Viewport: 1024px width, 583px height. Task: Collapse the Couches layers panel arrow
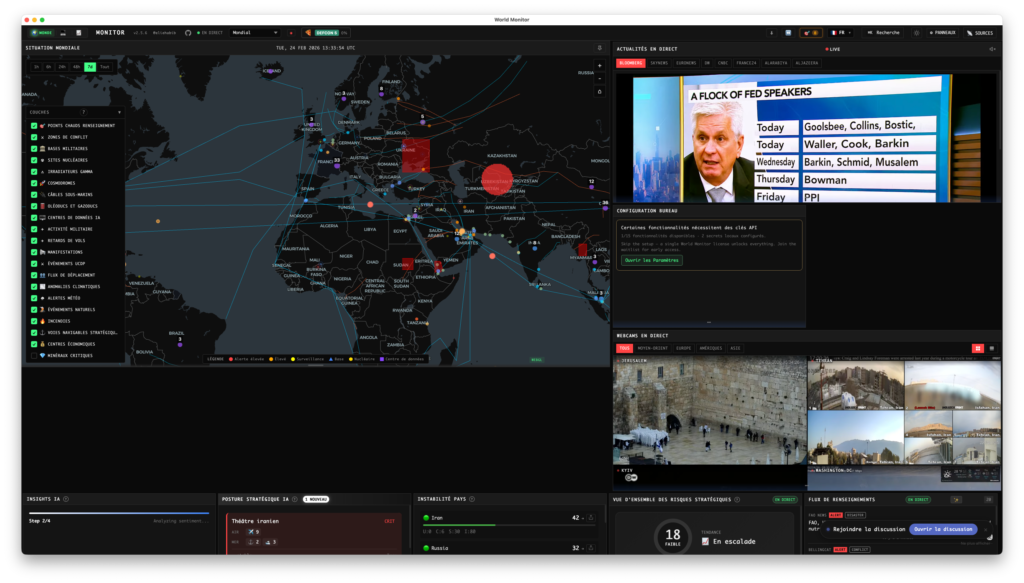119,112
